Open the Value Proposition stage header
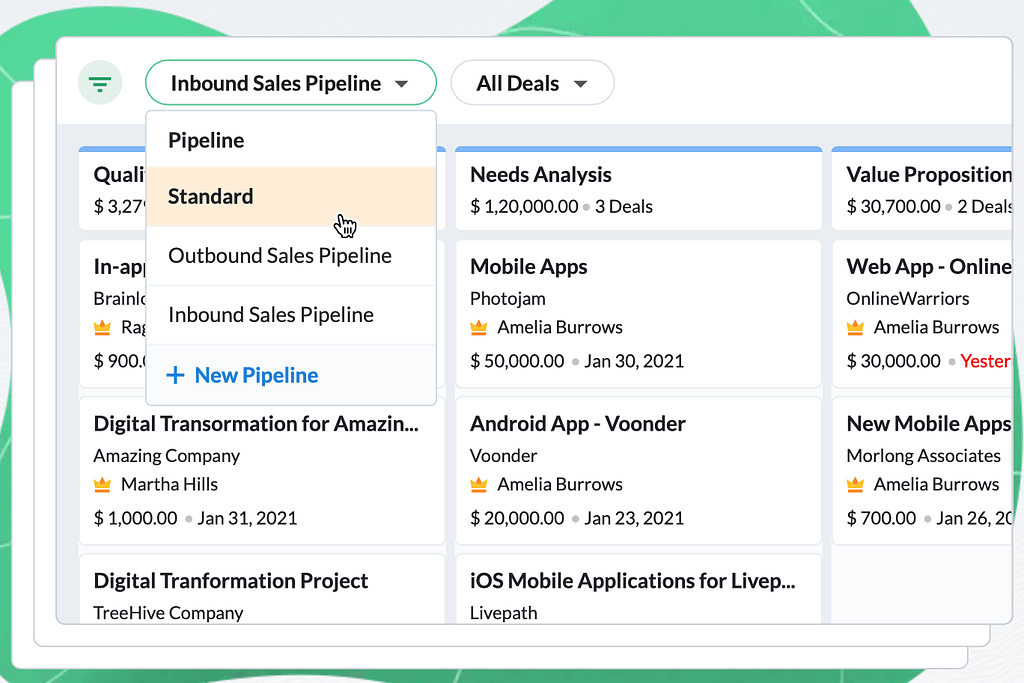The image size is (1024, 683). tap(922, 189)
